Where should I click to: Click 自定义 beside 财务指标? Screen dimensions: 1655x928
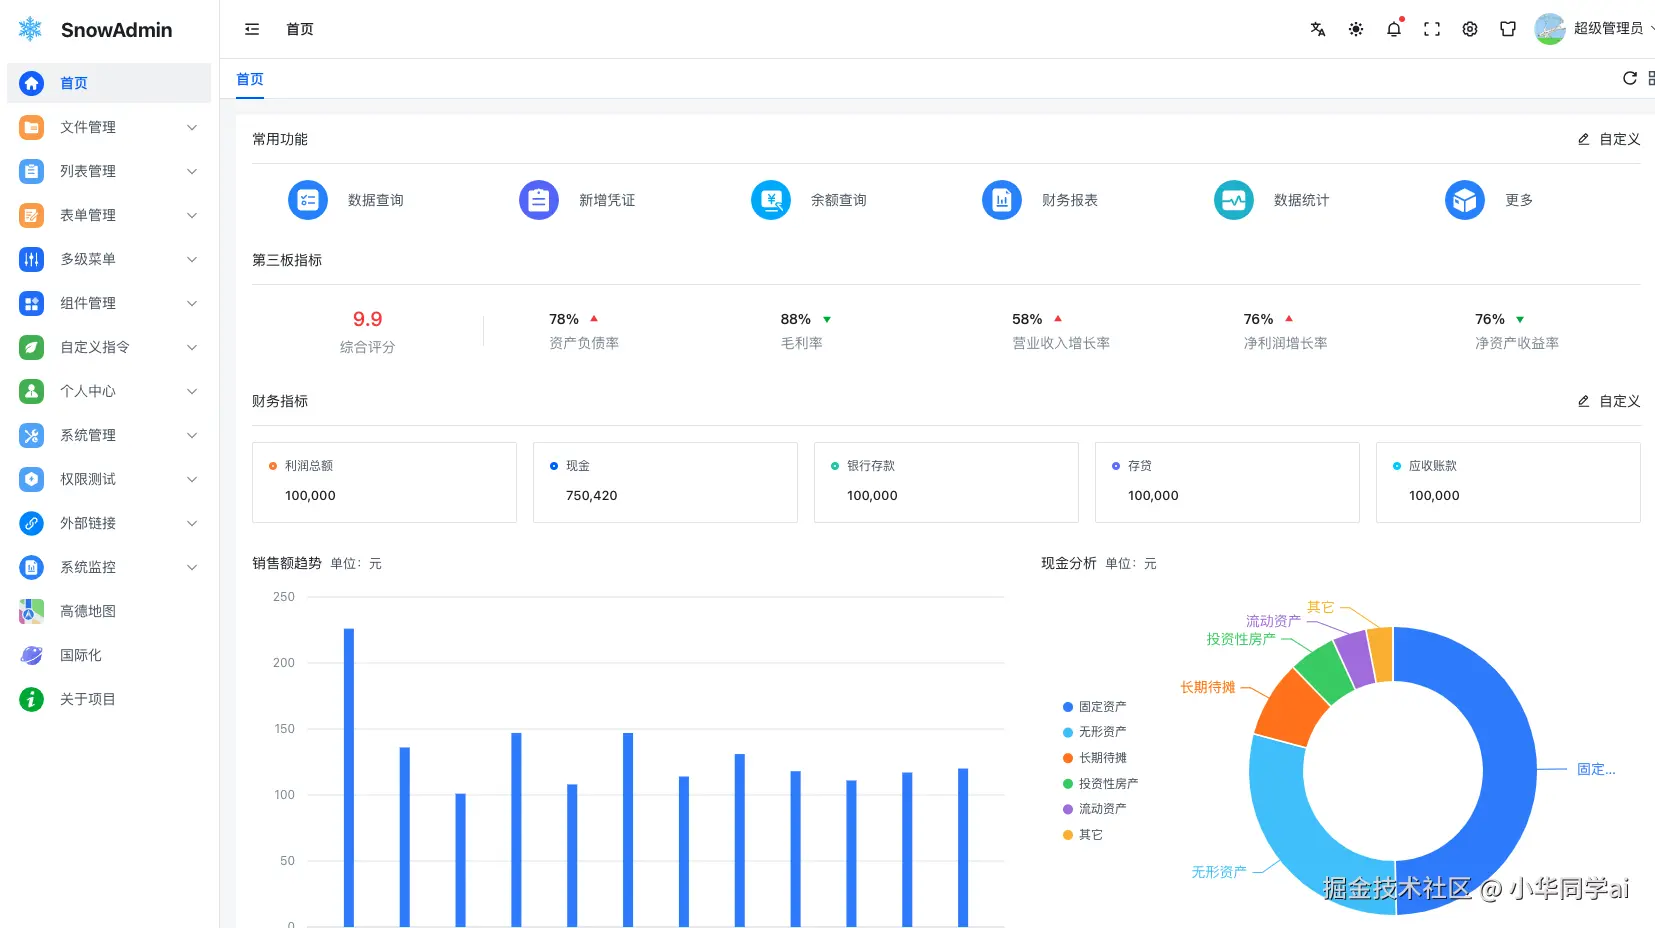click(1609, 401)
